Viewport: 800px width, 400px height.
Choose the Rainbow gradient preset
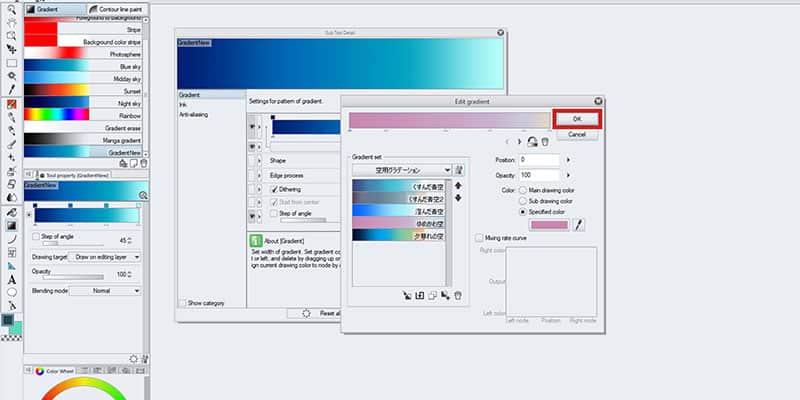pyautogui.click(x=83, y=115)
